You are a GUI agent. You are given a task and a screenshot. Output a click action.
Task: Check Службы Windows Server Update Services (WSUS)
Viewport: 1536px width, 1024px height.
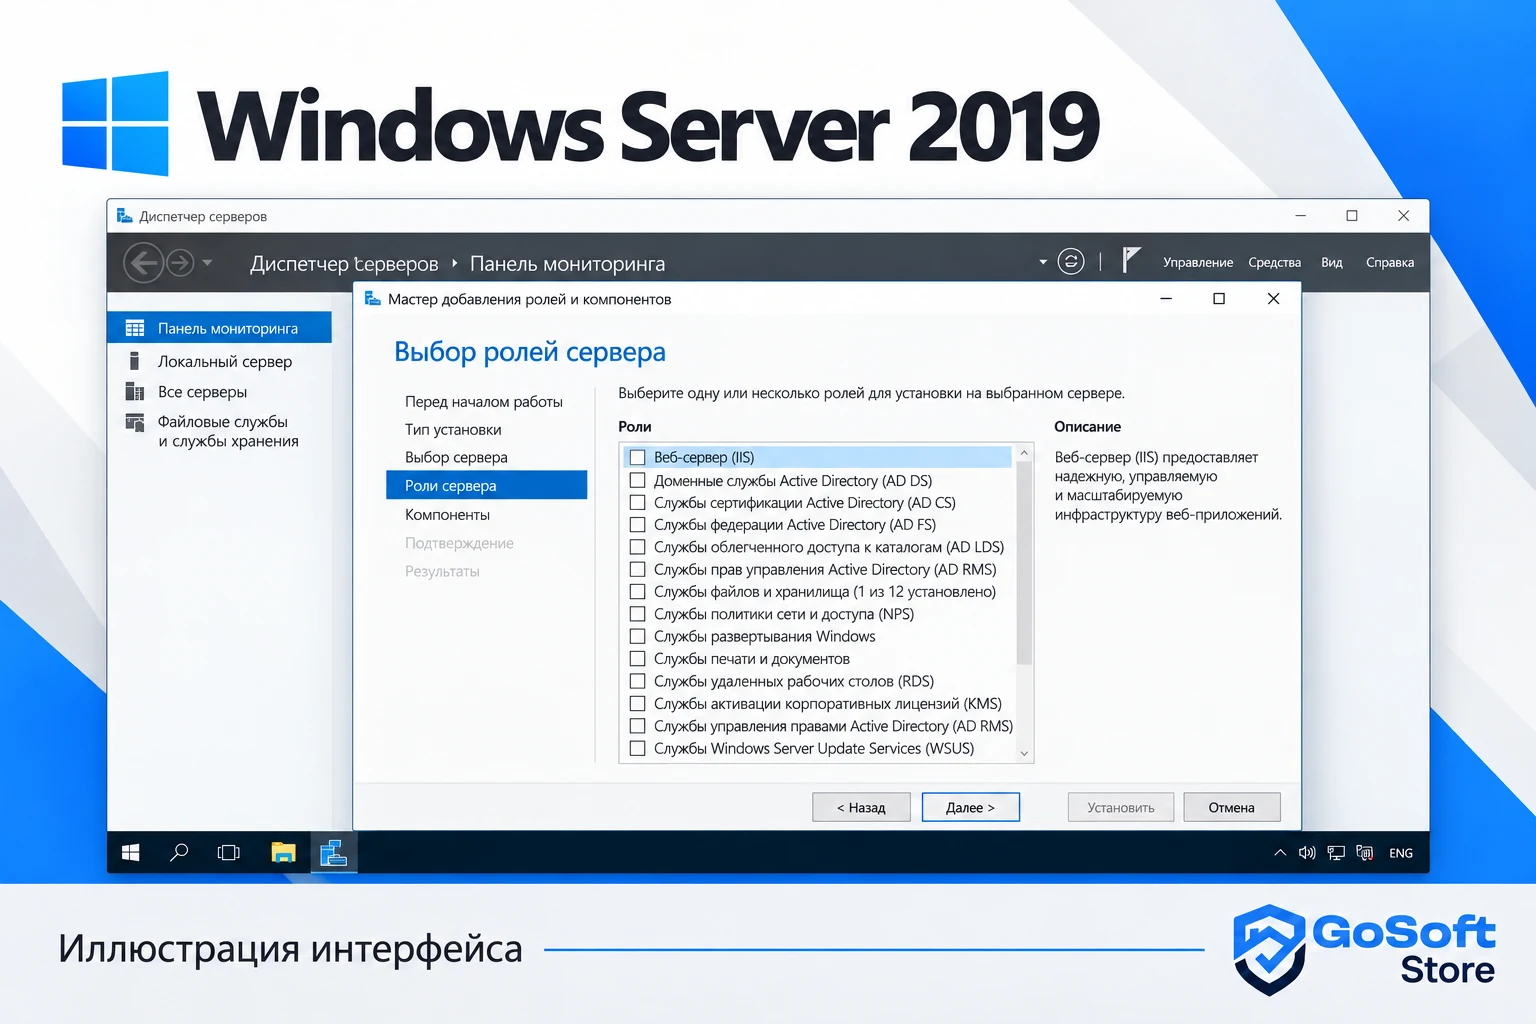pyautogui.click(x=637, y=748)
